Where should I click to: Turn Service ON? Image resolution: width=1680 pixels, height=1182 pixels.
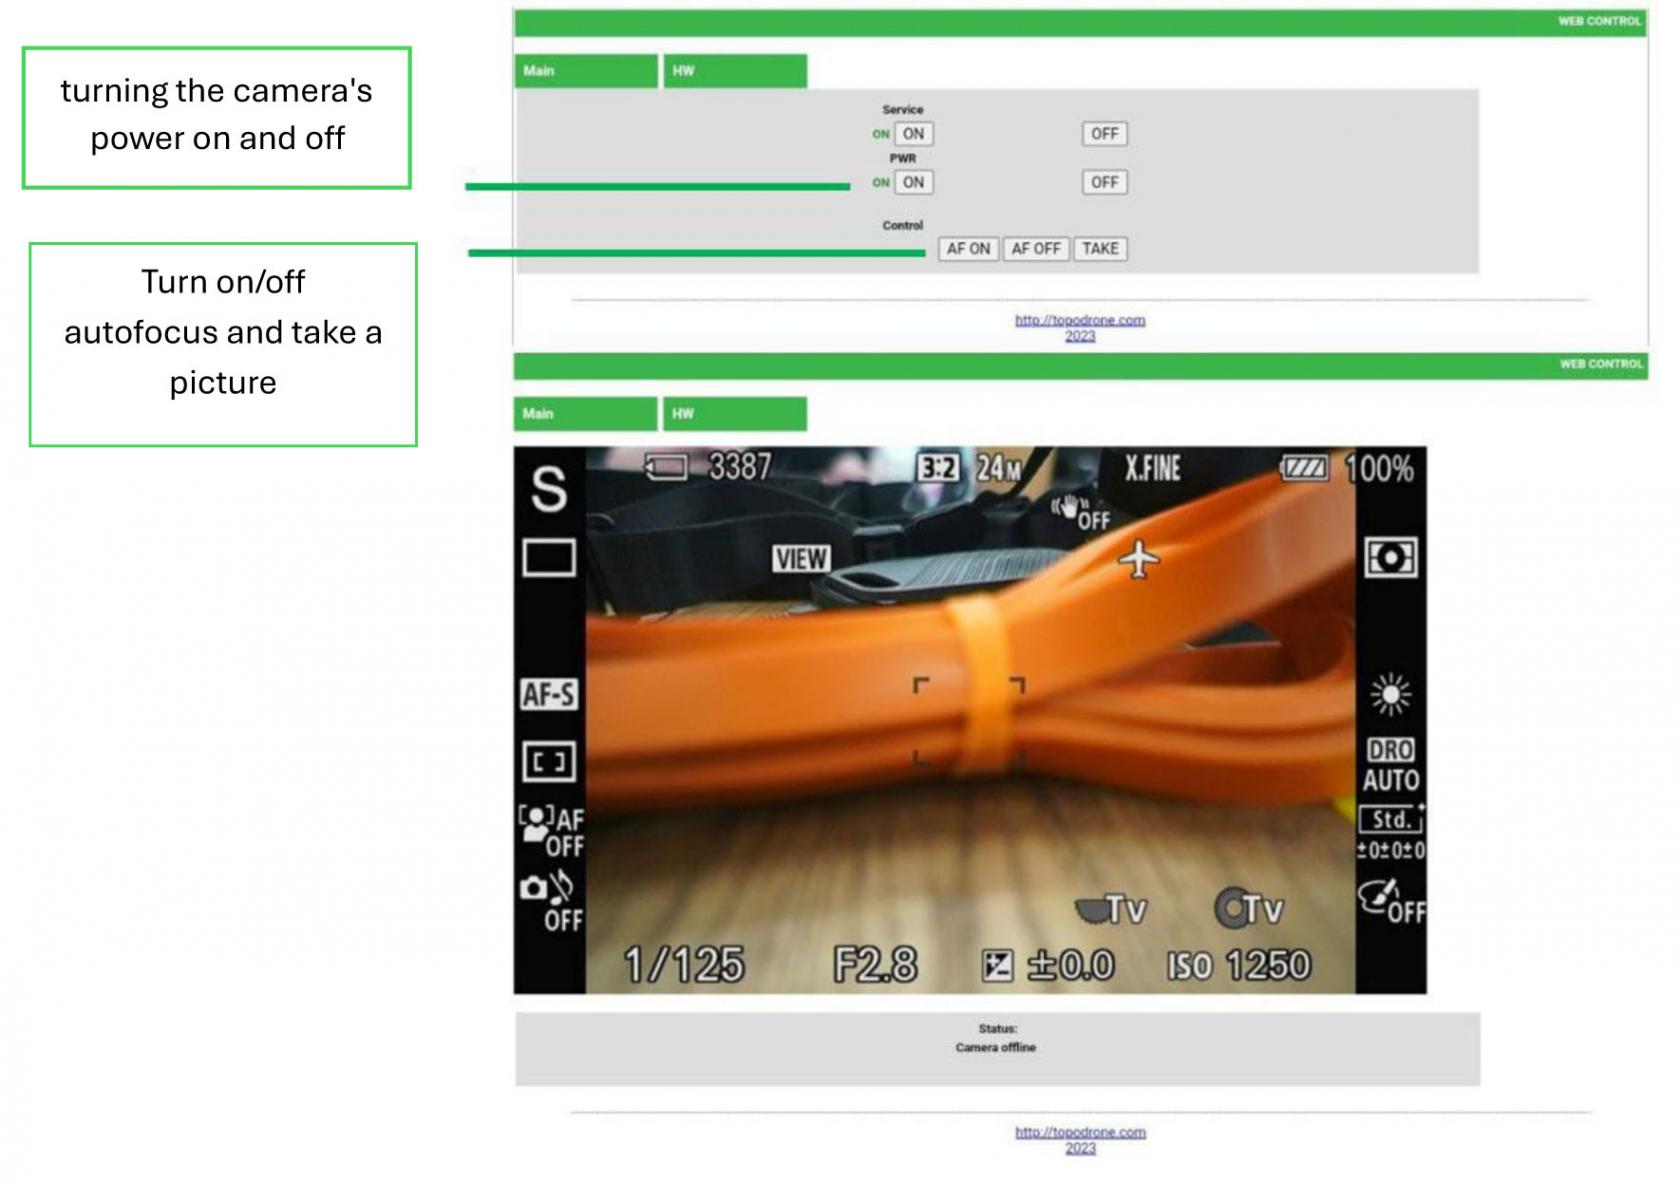913,134
